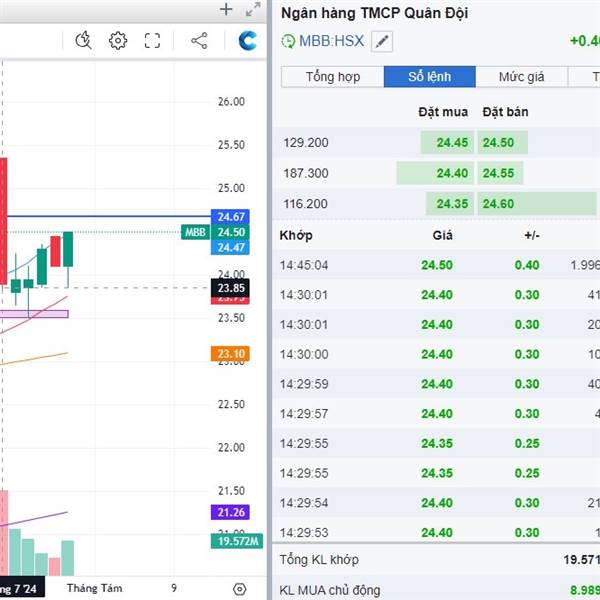Open quick search with the lightning magnifier icon

(x=83, y=41)
